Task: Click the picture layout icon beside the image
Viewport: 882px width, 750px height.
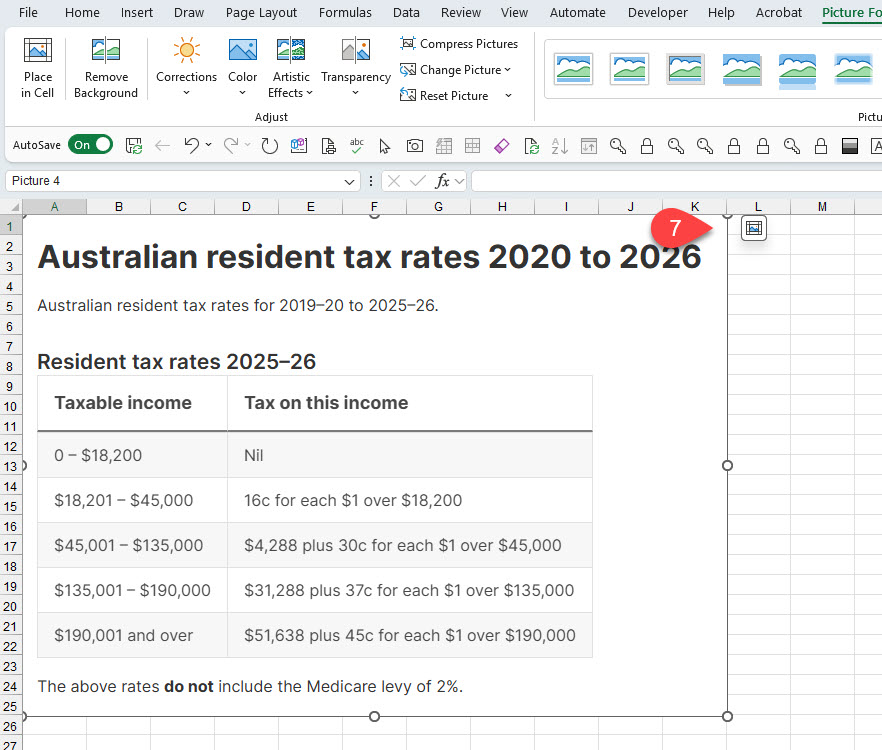Action: (754, 228)
